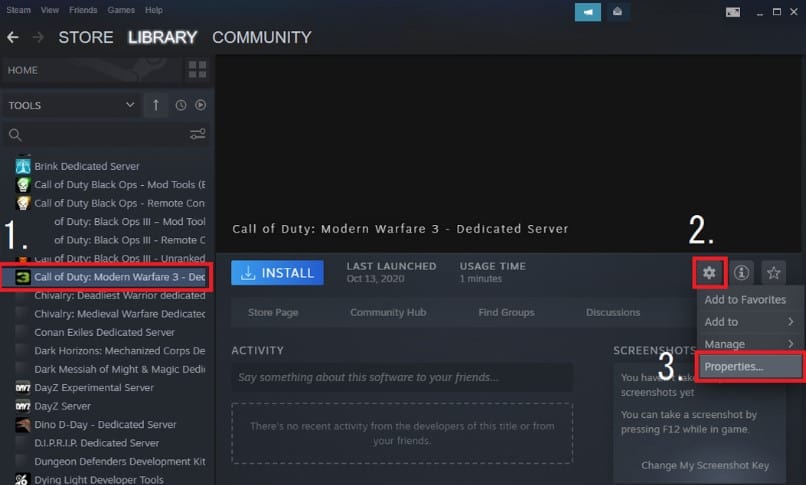
Task: Open the Discussions link
Action: click(x=613, y=312)
